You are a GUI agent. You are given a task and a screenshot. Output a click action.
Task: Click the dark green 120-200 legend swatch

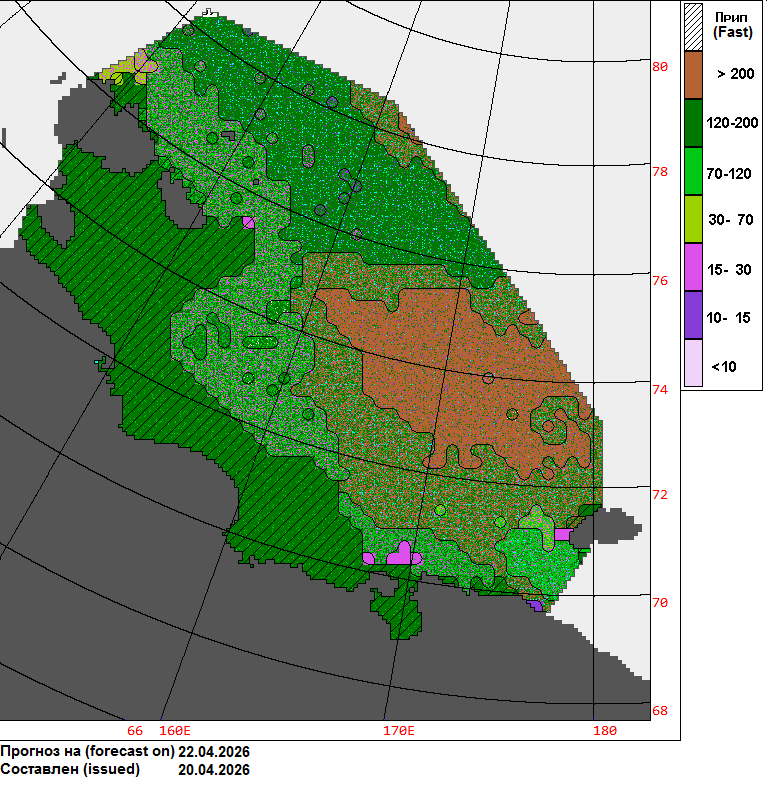point(694,123)
